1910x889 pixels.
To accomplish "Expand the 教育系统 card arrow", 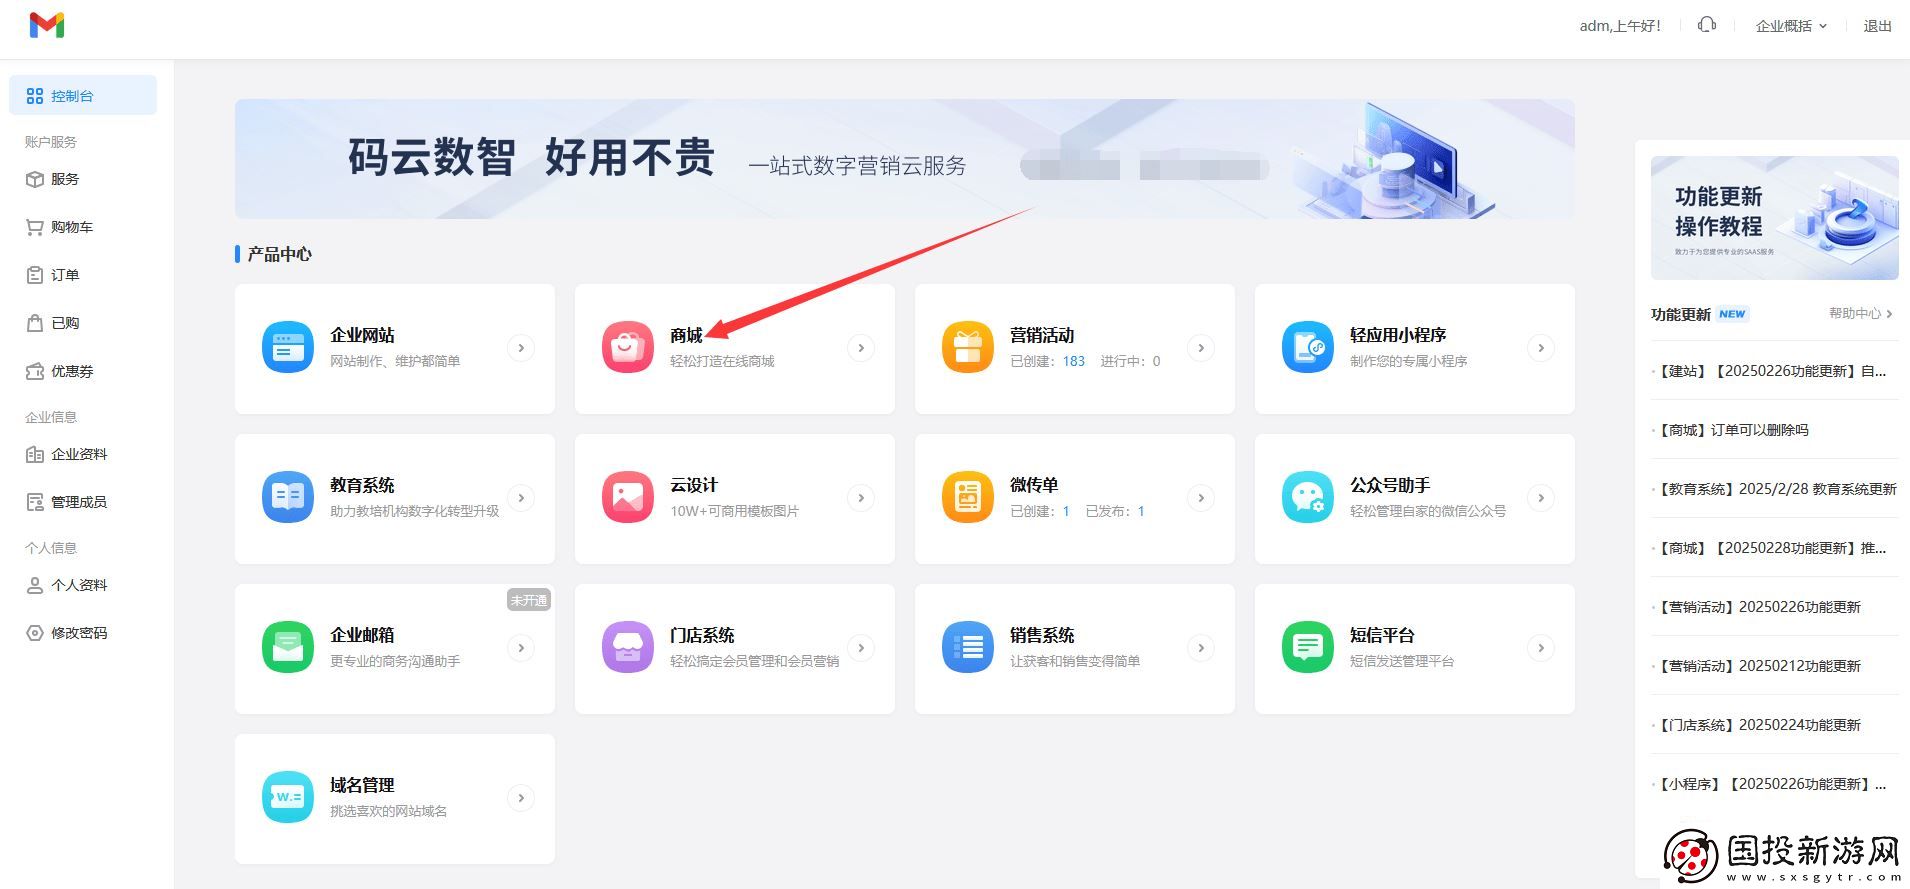I will tap(520, 498).
